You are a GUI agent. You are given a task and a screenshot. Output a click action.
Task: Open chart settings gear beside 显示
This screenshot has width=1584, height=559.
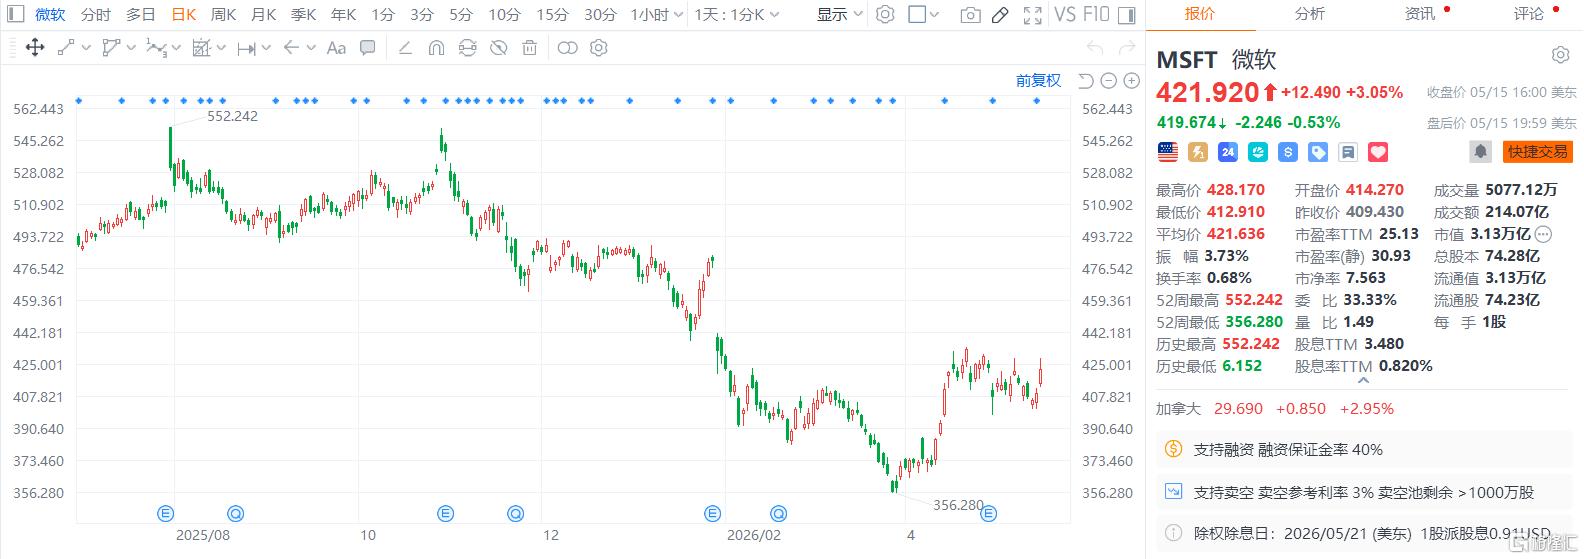[885, 14]
